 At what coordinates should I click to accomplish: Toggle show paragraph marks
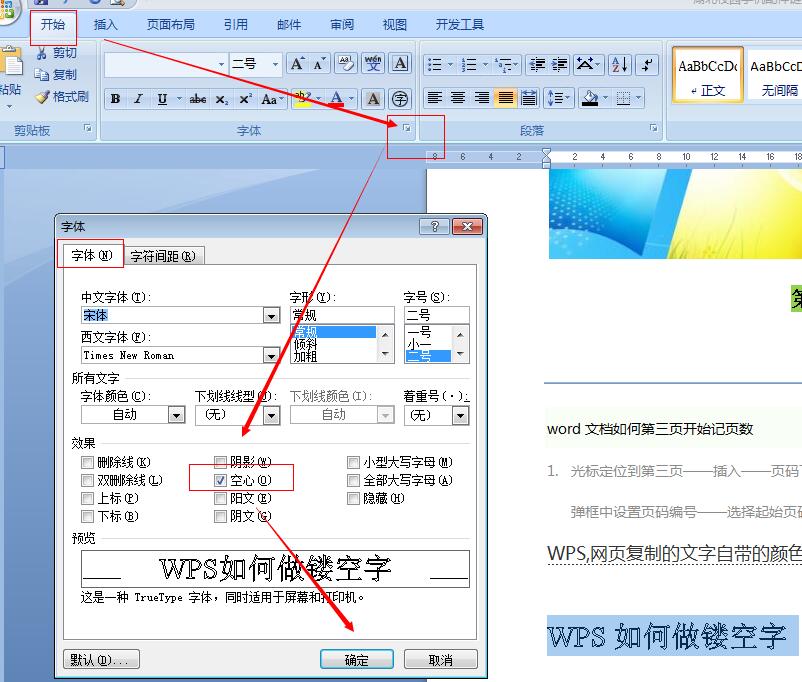[647, 64]
